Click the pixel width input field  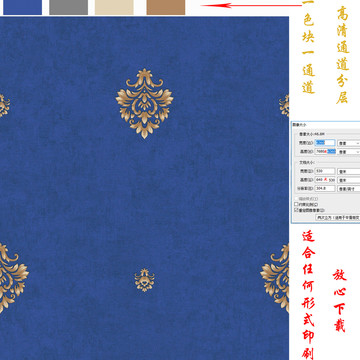325,143
